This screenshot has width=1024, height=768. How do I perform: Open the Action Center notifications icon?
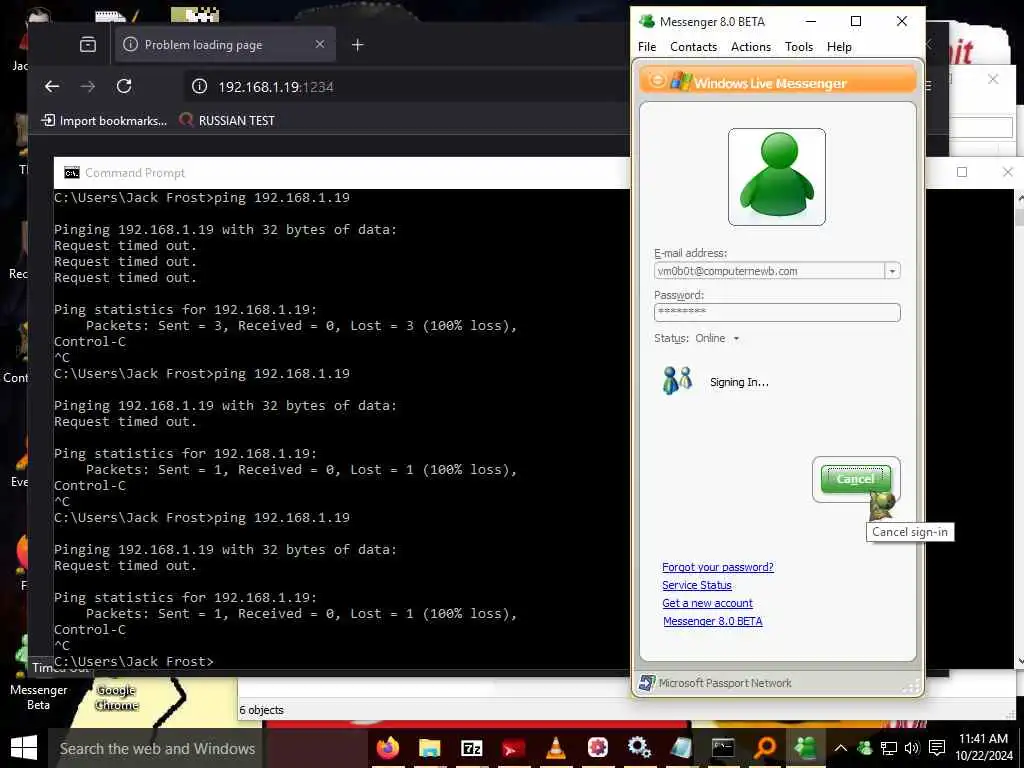point(937,748)
